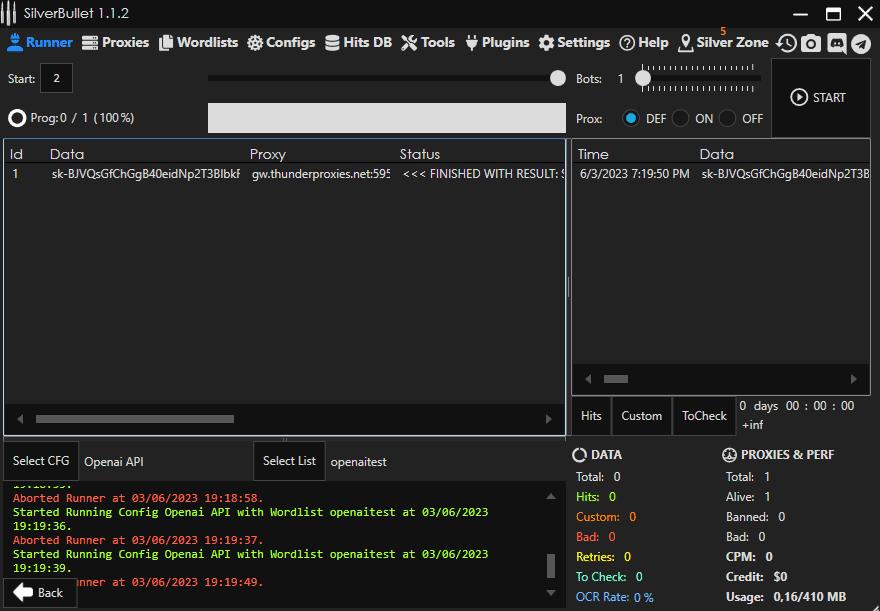Click the Silver Zone location pin icon
Screen dimensions: 880x611
point(685,43)
